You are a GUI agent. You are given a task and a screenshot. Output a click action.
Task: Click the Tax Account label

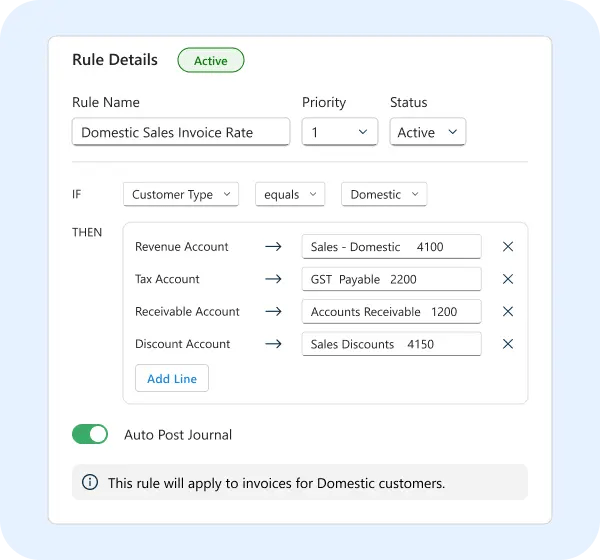coord(167,279)
